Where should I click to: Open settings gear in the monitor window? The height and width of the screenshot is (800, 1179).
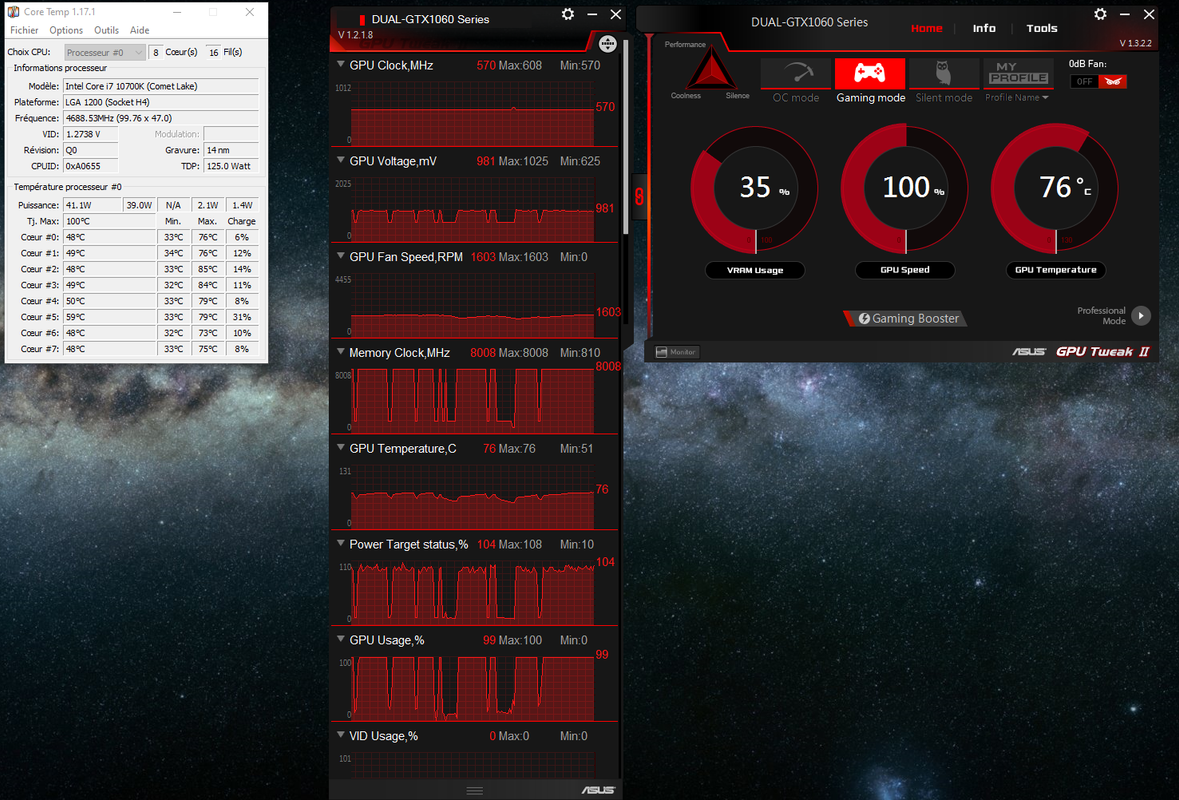coord(568,14)
